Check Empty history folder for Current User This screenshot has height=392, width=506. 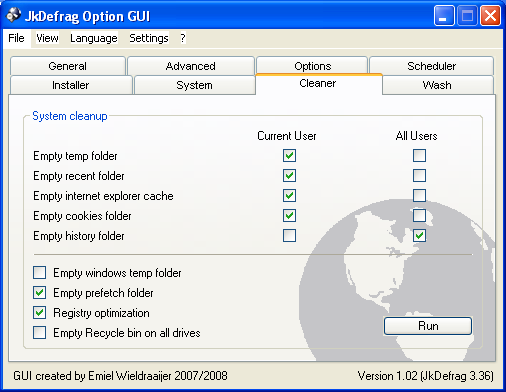(x=289, y=236)
